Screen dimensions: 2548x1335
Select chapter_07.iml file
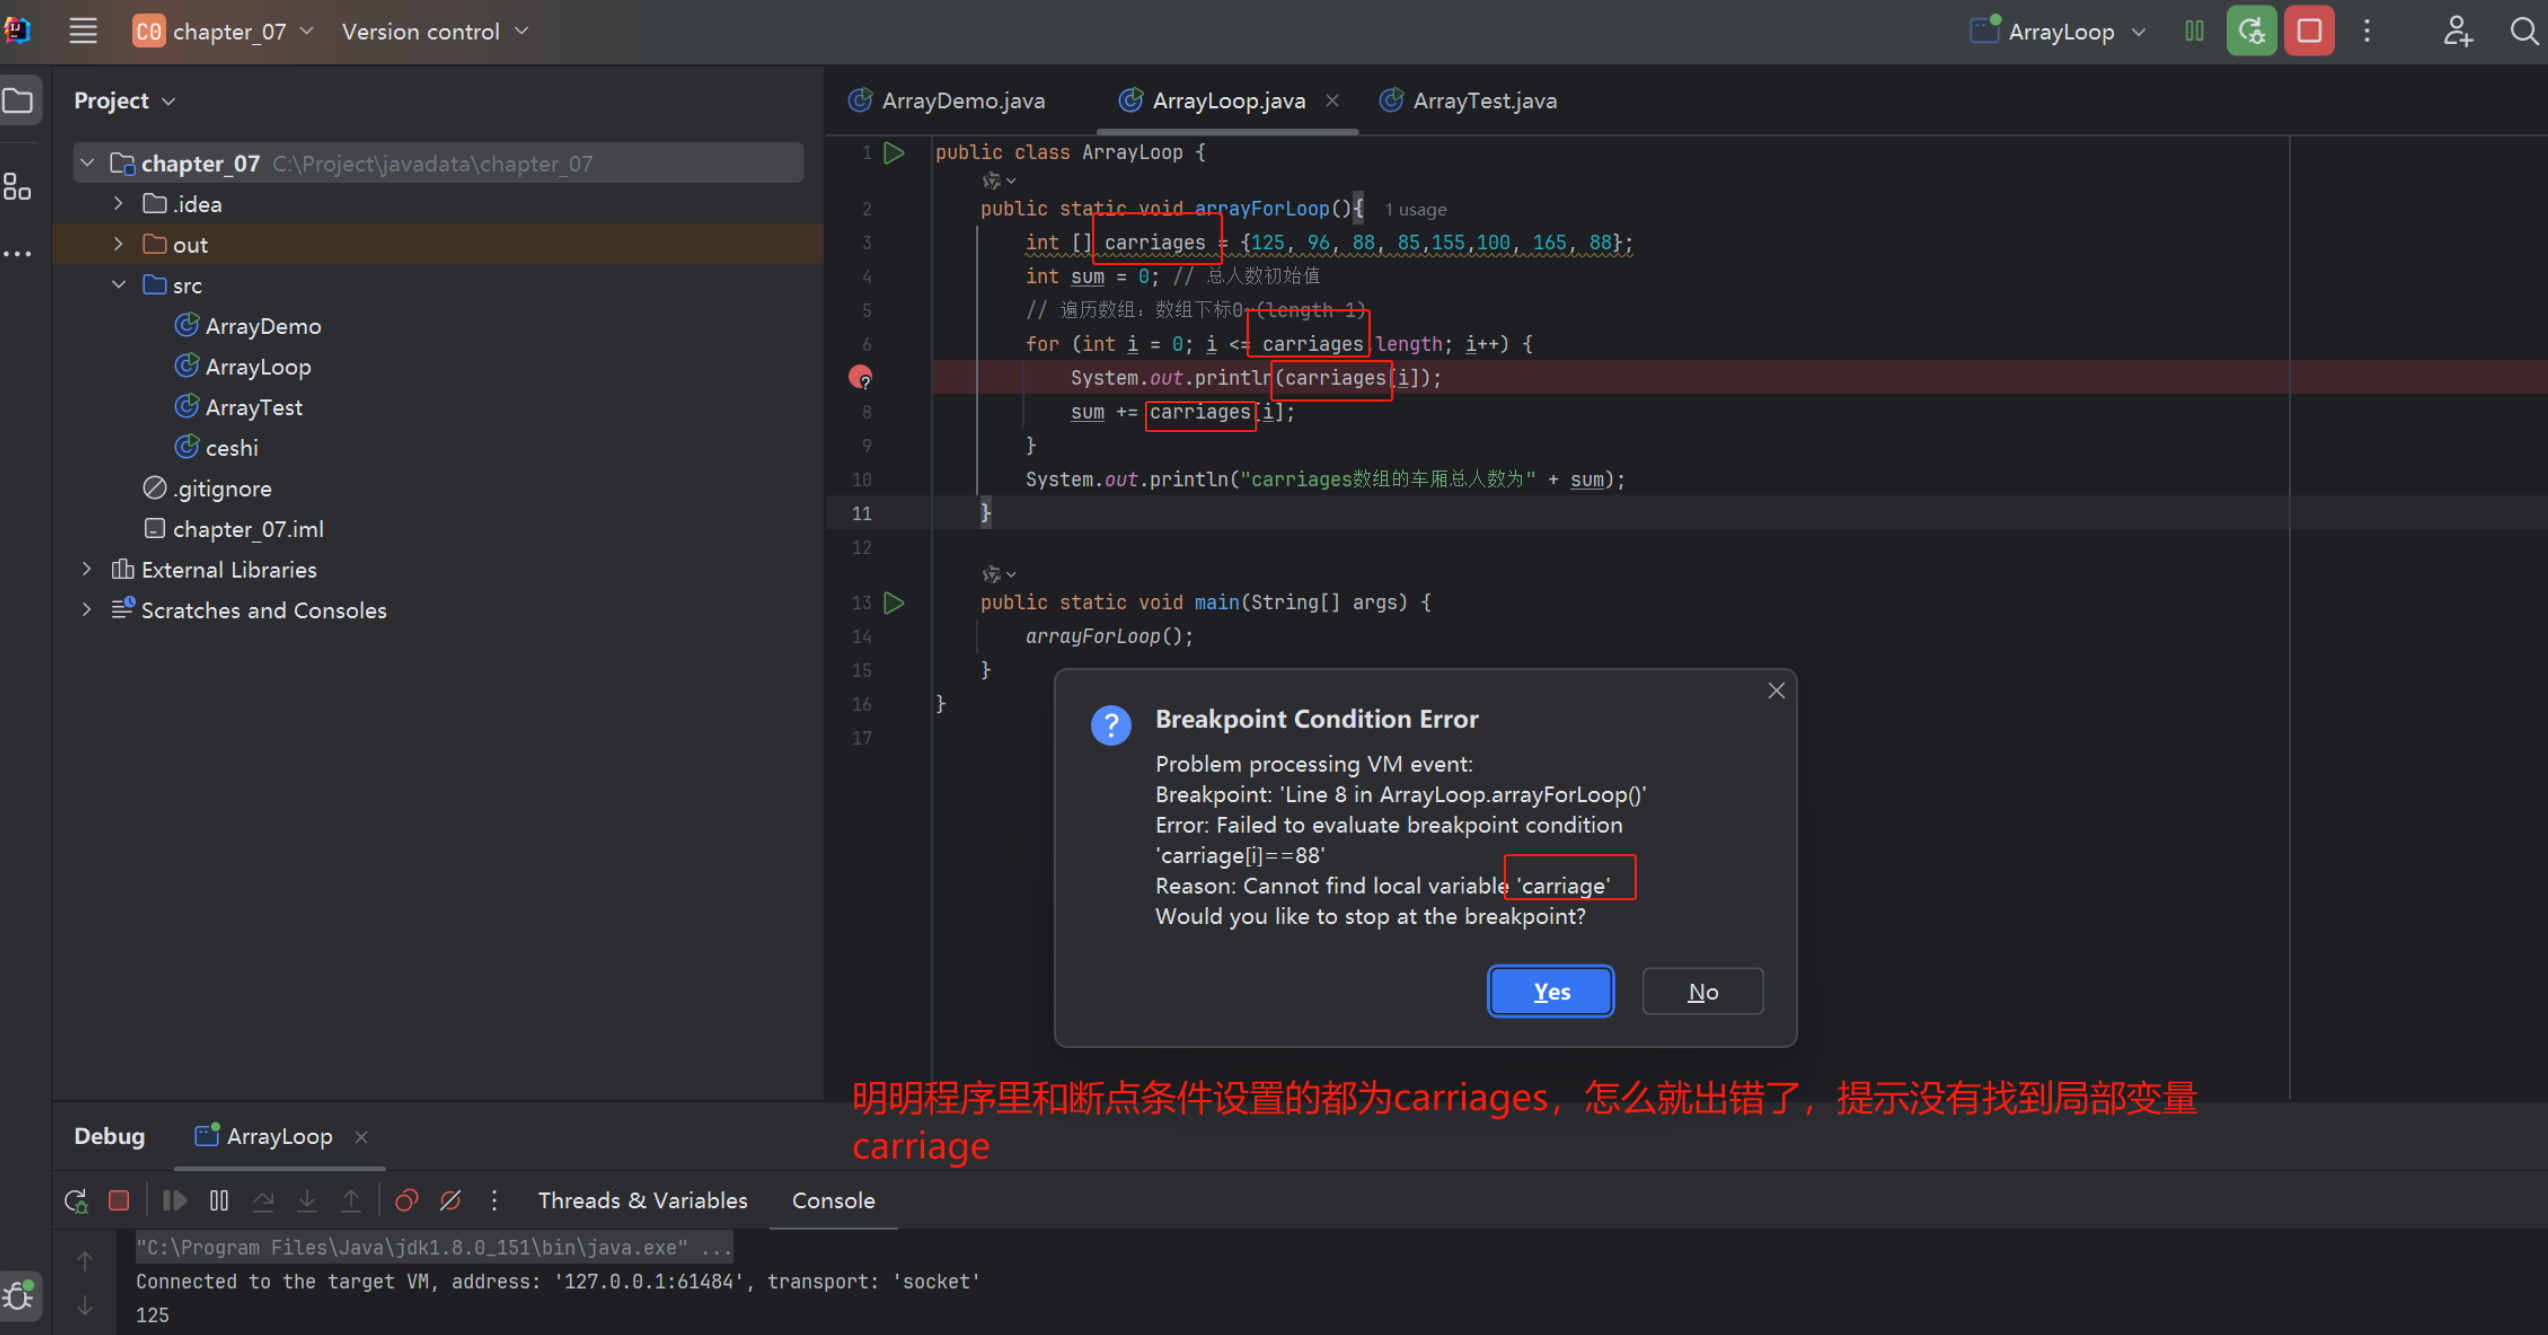[x=247, y=529]
